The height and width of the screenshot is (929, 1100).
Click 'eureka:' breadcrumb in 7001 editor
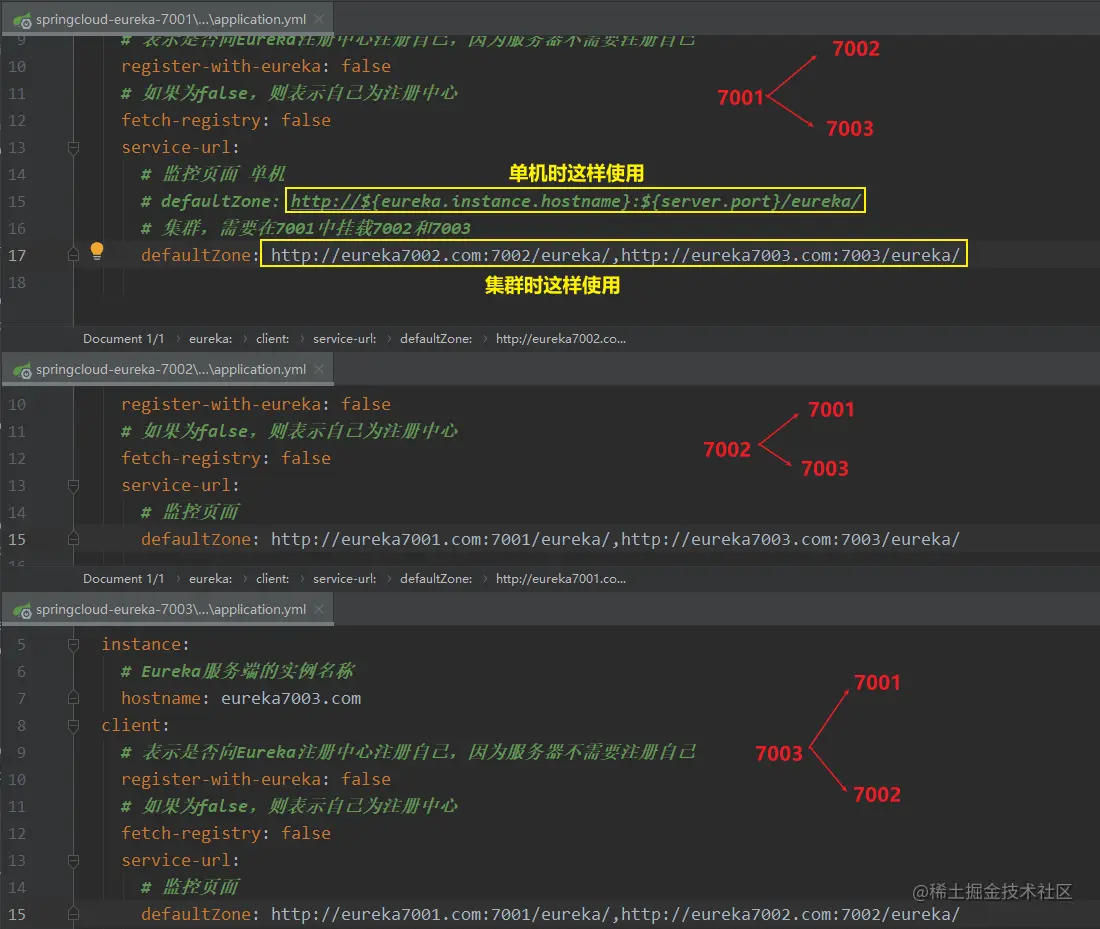point(210,339)
